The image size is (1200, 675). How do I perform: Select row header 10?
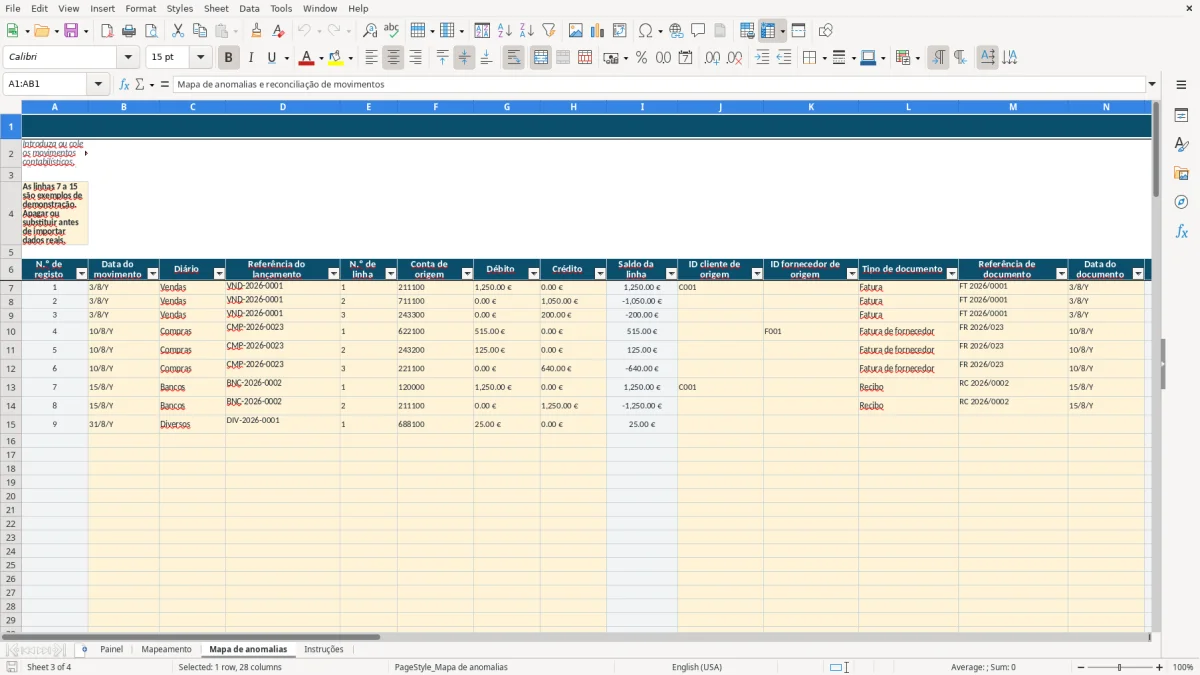coord(11,331)
